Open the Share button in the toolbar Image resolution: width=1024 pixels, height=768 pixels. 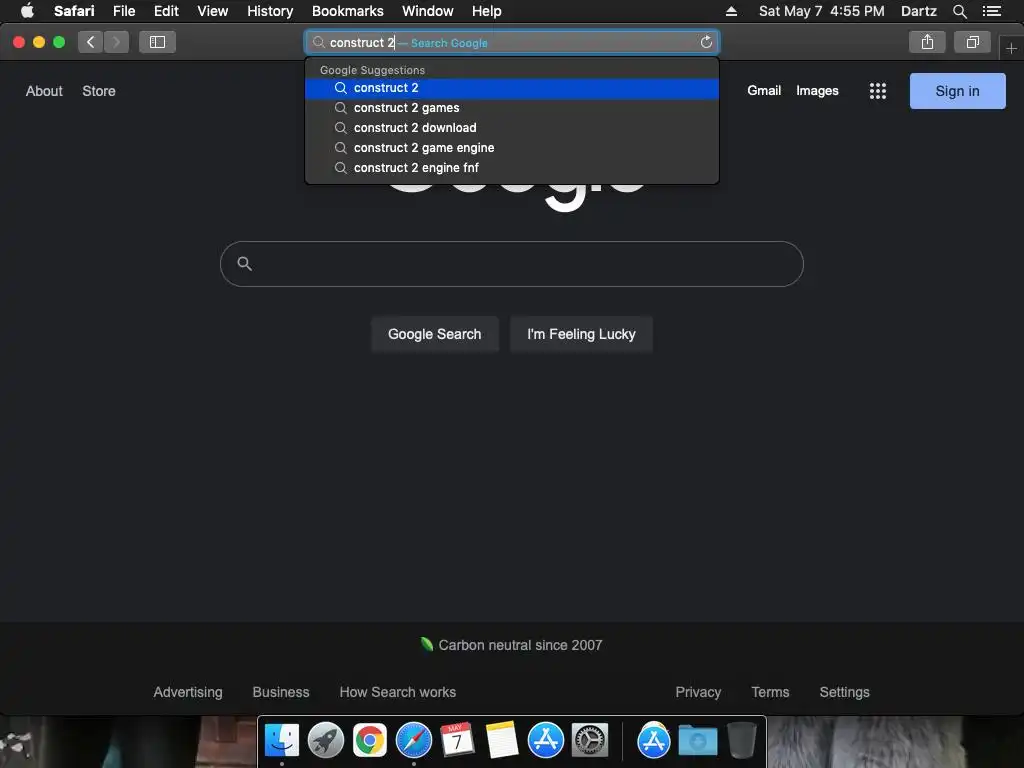point(927,42)
